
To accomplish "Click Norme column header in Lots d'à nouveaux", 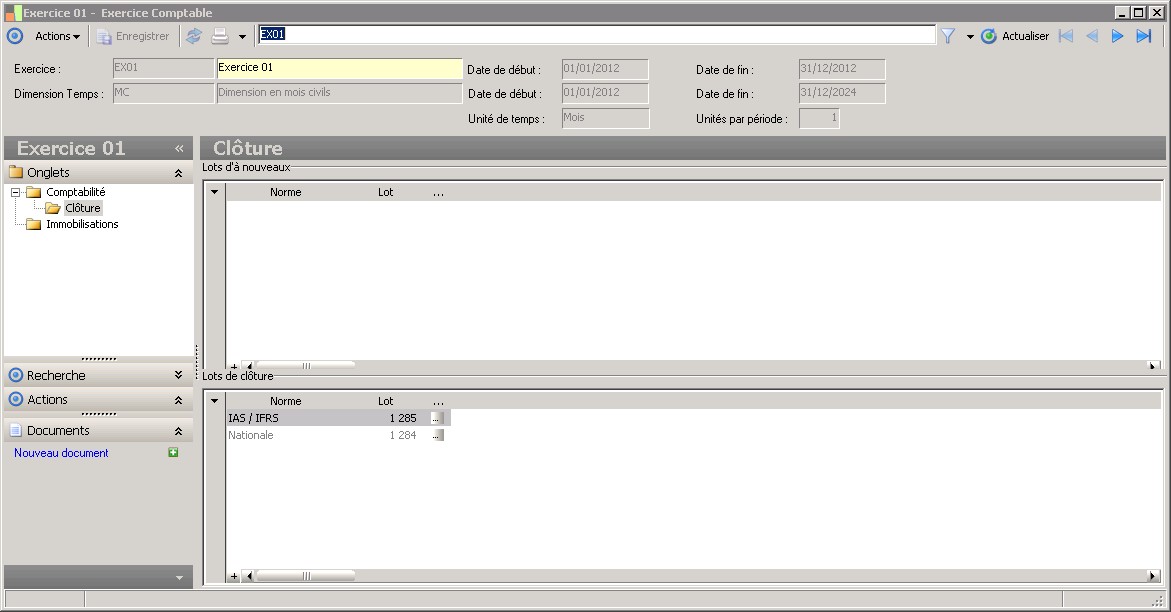I will [x=285, y=192].
